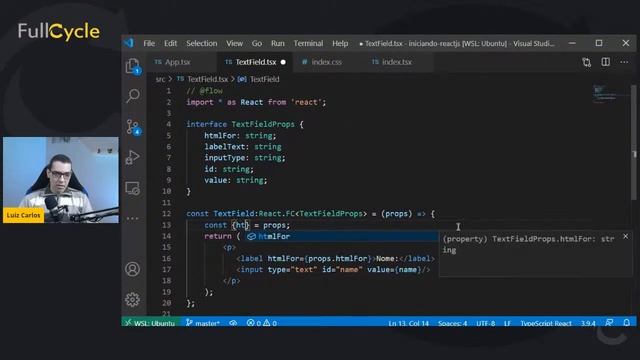Click the synchronize changes cloud icon
The image size is (640, 360).
pyautogui.click(x=233, y=323)
